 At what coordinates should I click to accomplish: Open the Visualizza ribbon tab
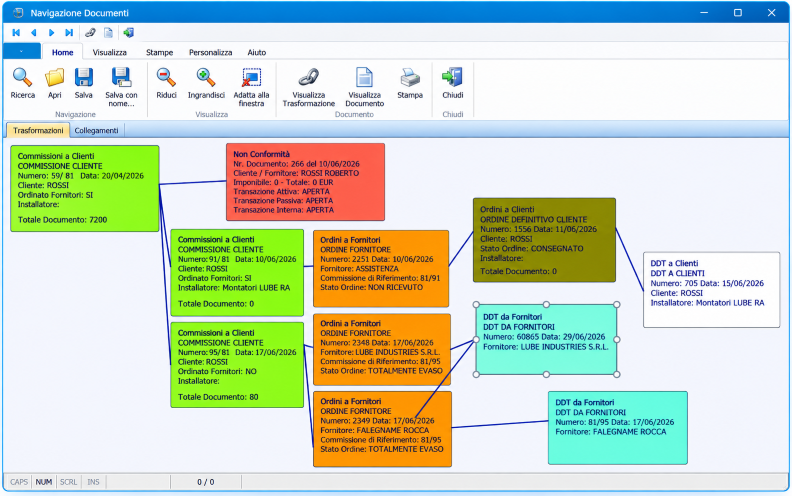[x=110, y=52]
